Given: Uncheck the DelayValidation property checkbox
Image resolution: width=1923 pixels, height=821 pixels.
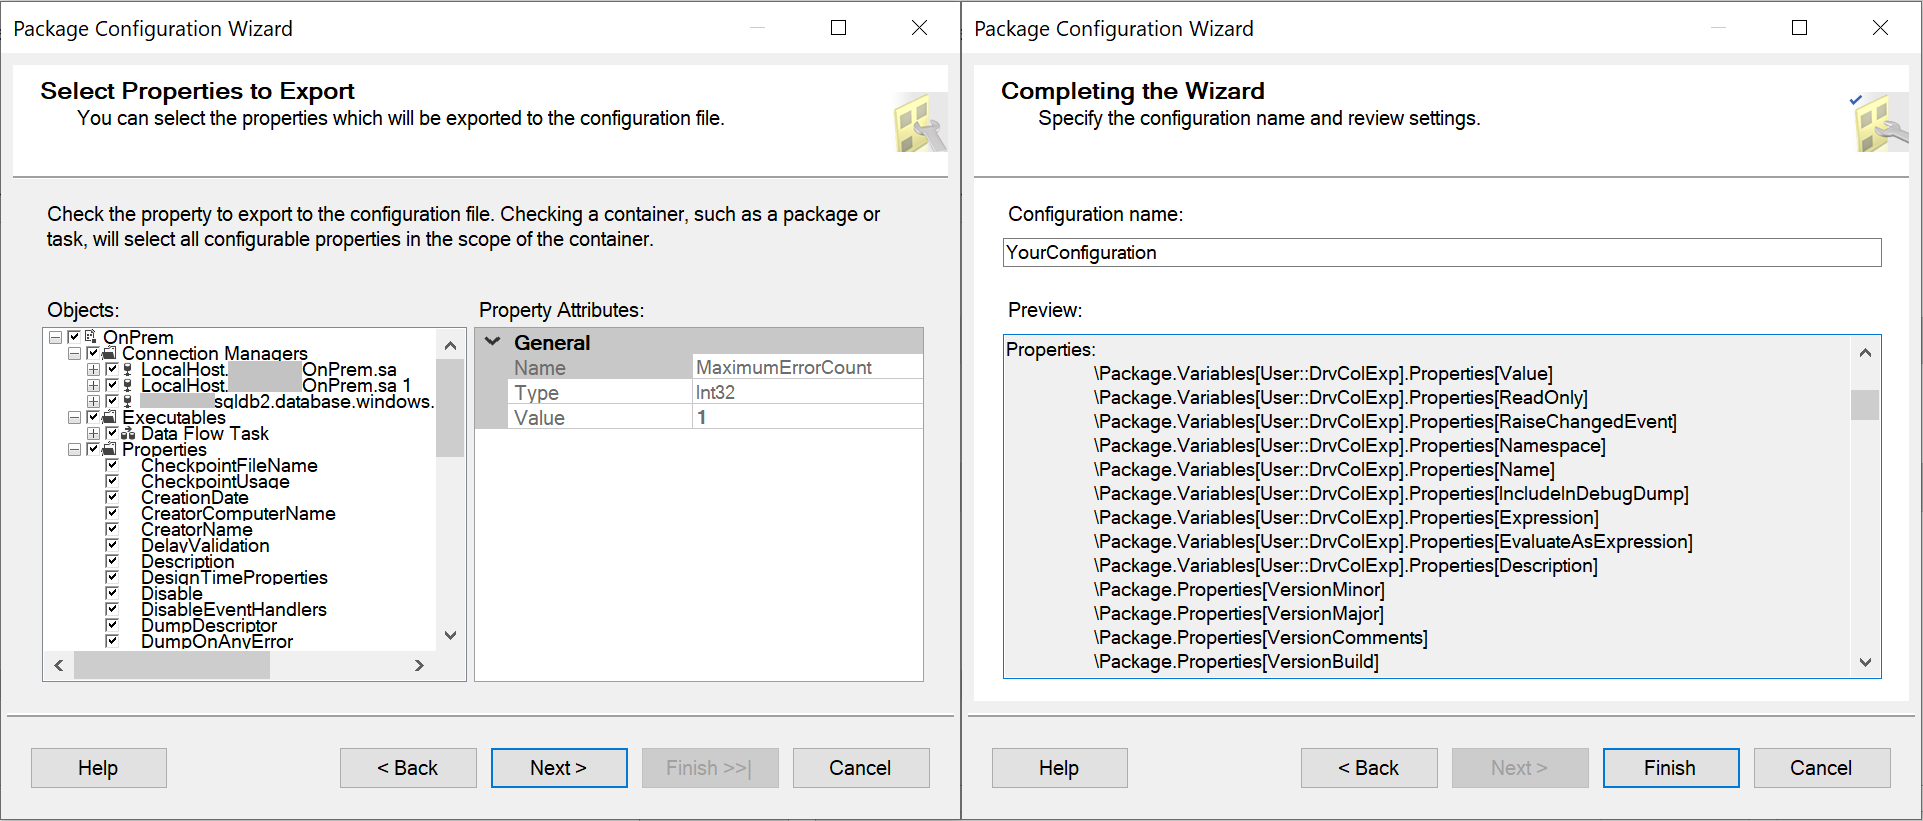Looking at the screenshot, I should click(112, 545).
